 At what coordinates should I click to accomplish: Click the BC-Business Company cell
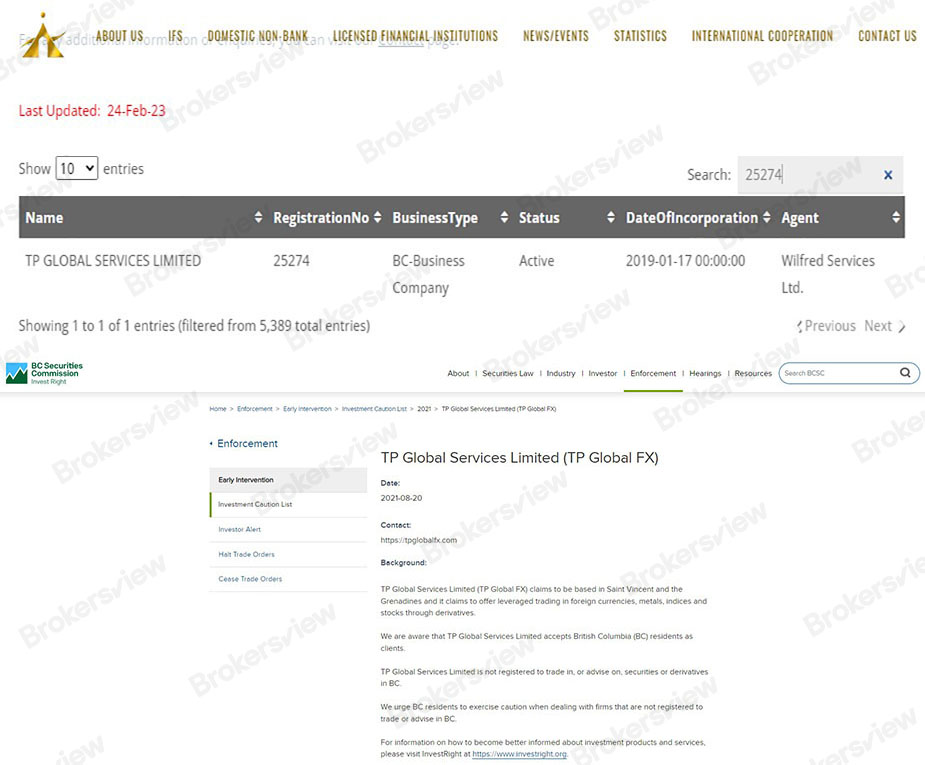(428, 274)
